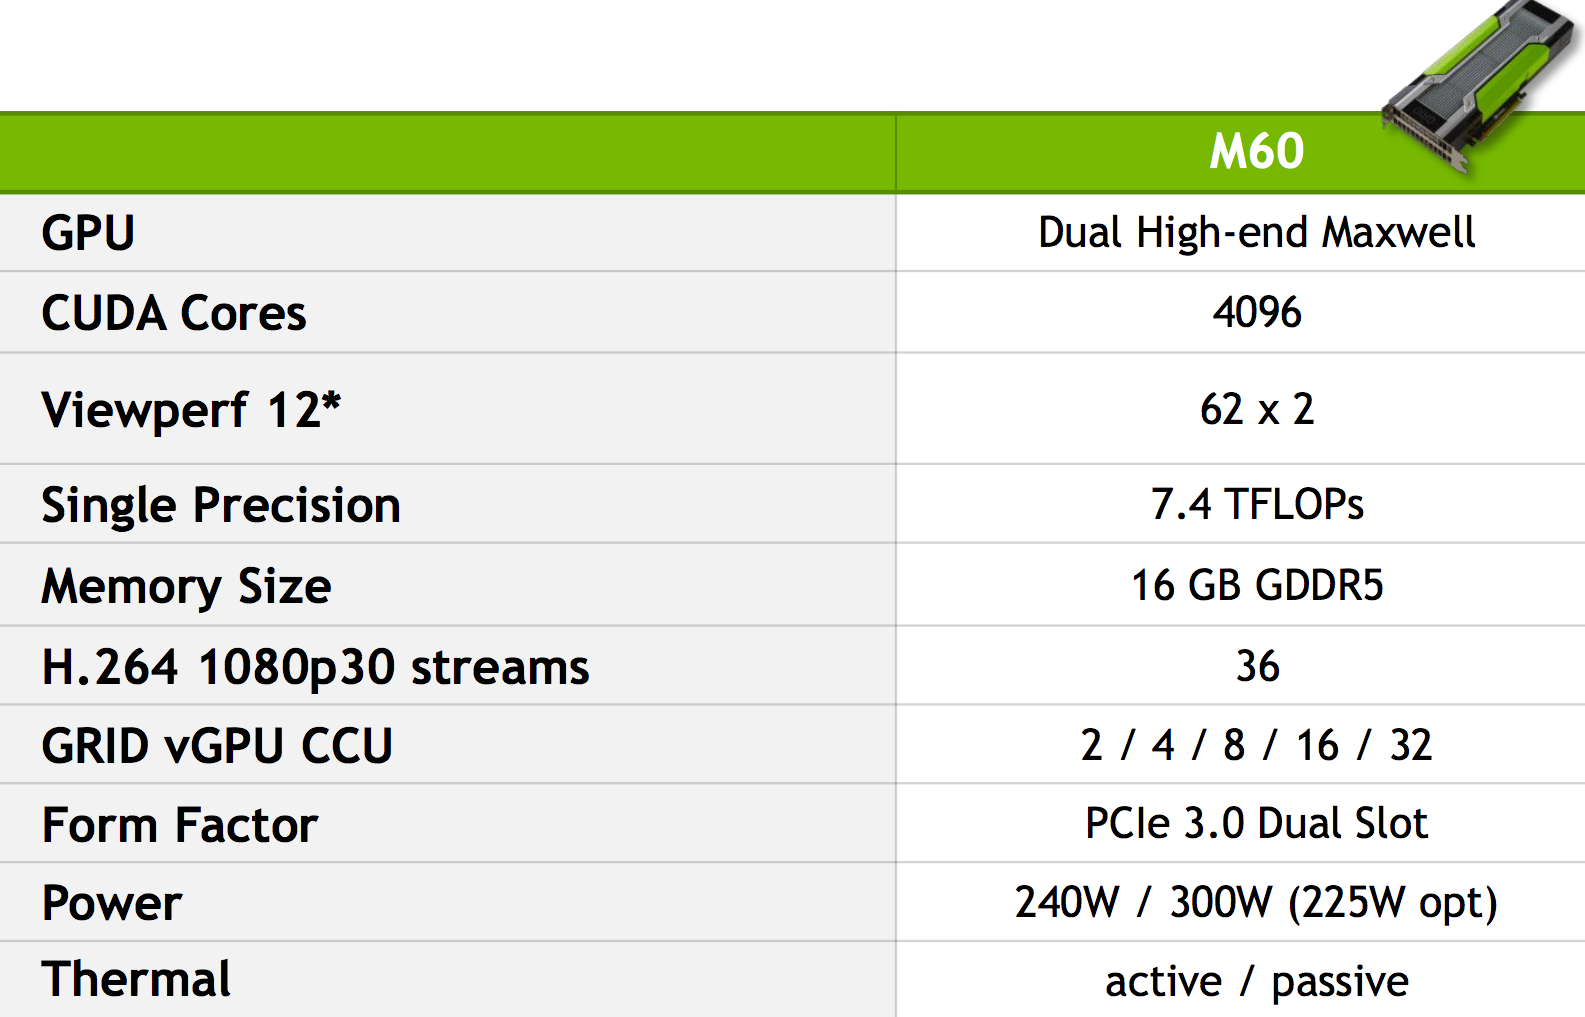Select the 62 x 2 value

click(x=1257, y=409)
